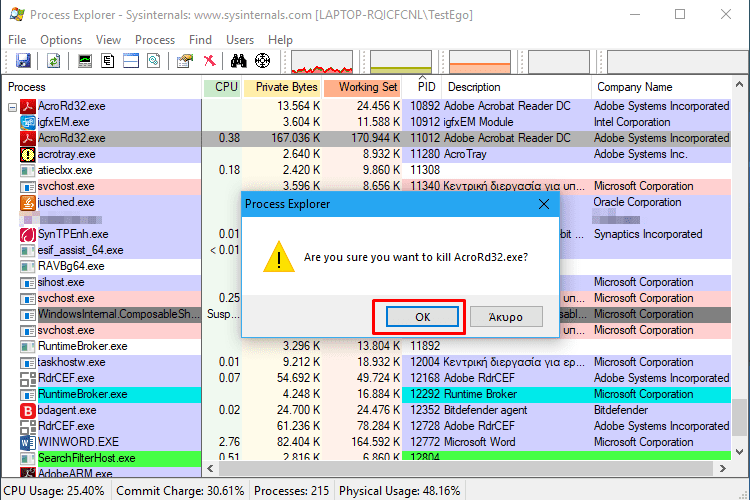Image resolution: width=750 pixels, height=500 pixels.
Task: Open the Options menu
Action: click(x=61, y=40)
